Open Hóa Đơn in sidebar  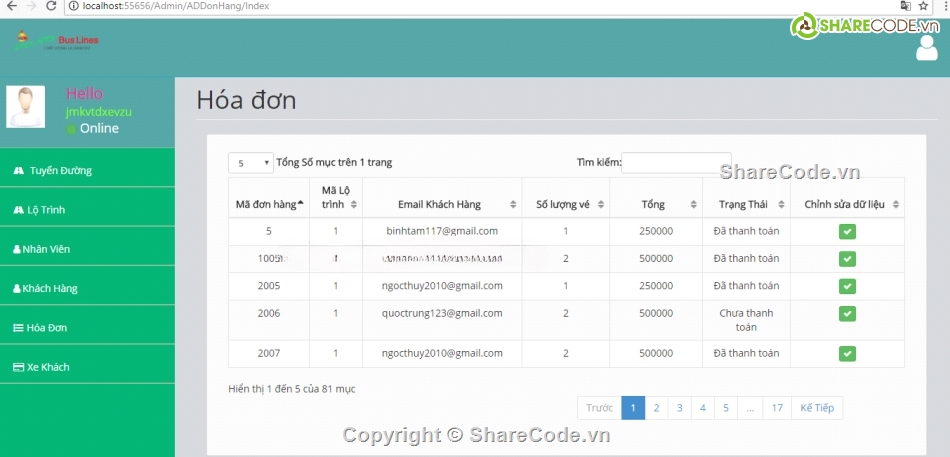pyautogui.click(x=87, y=328)
